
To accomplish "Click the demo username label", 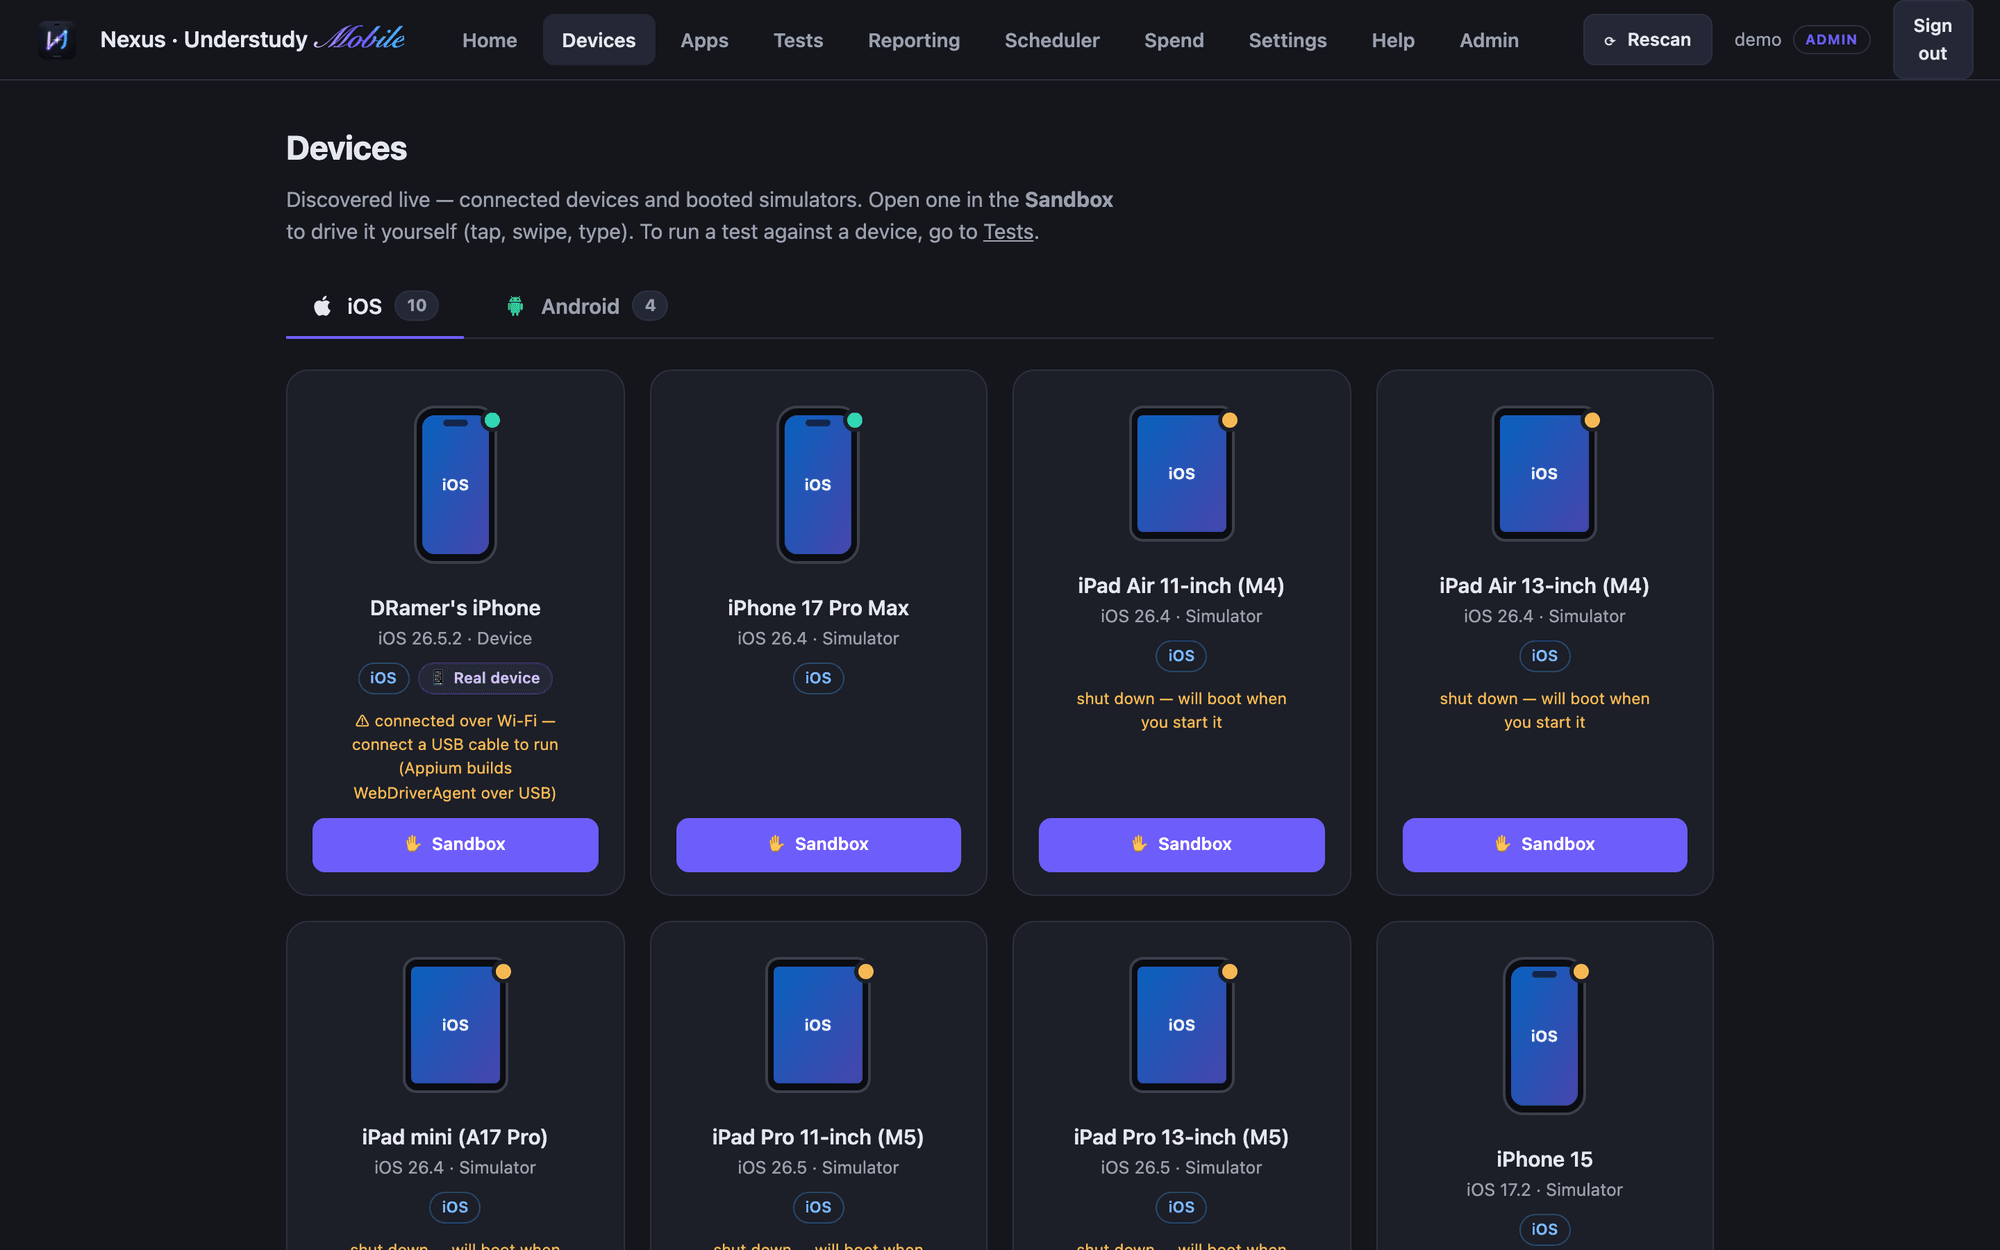I will pyautogui.click(x=1757, y=40).
